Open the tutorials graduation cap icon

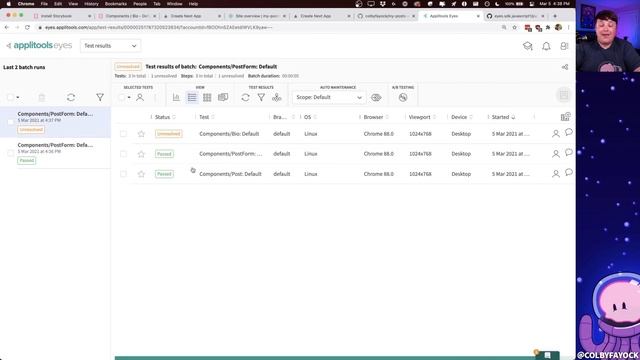pos(528,46)
